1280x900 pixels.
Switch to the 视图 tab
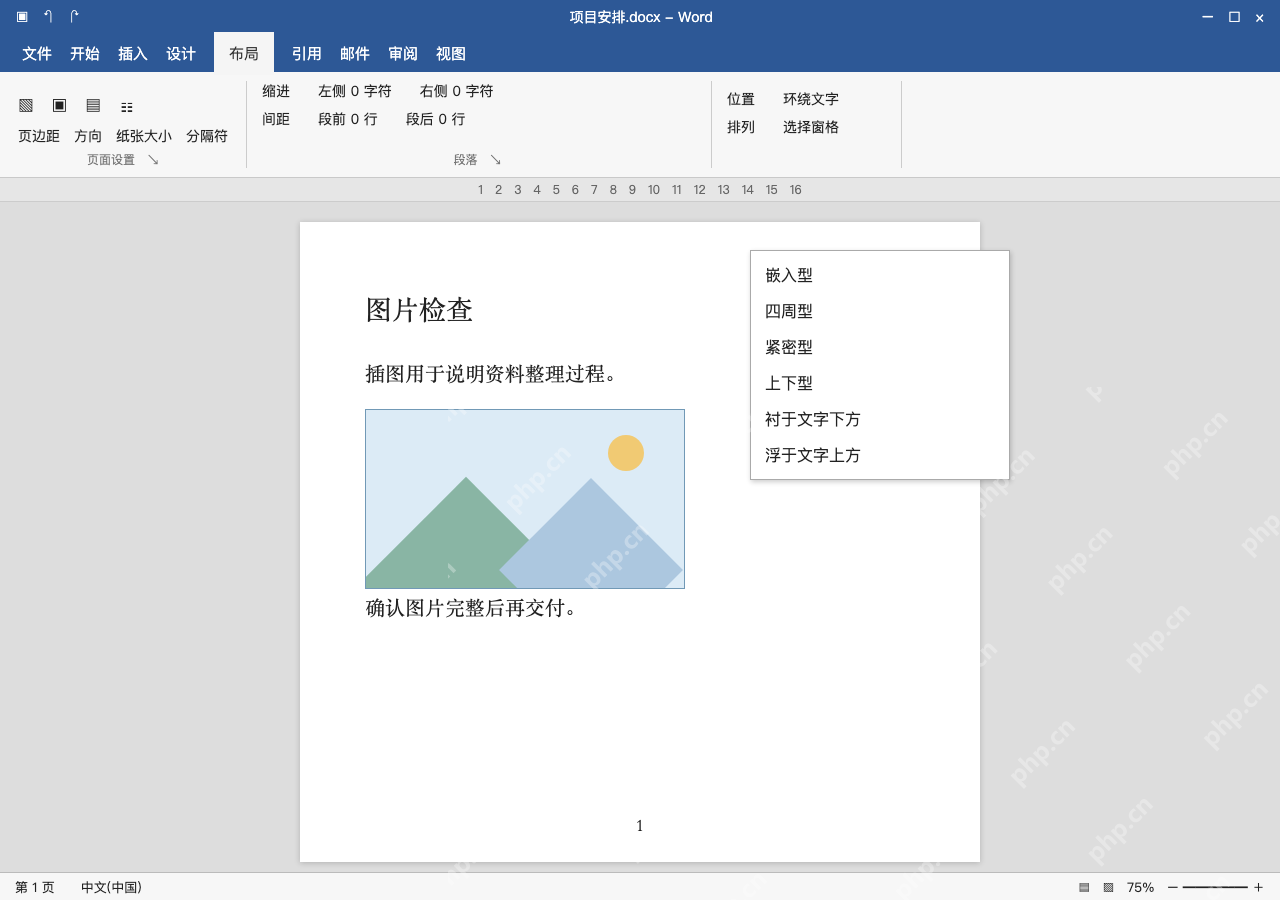[451, 54]
